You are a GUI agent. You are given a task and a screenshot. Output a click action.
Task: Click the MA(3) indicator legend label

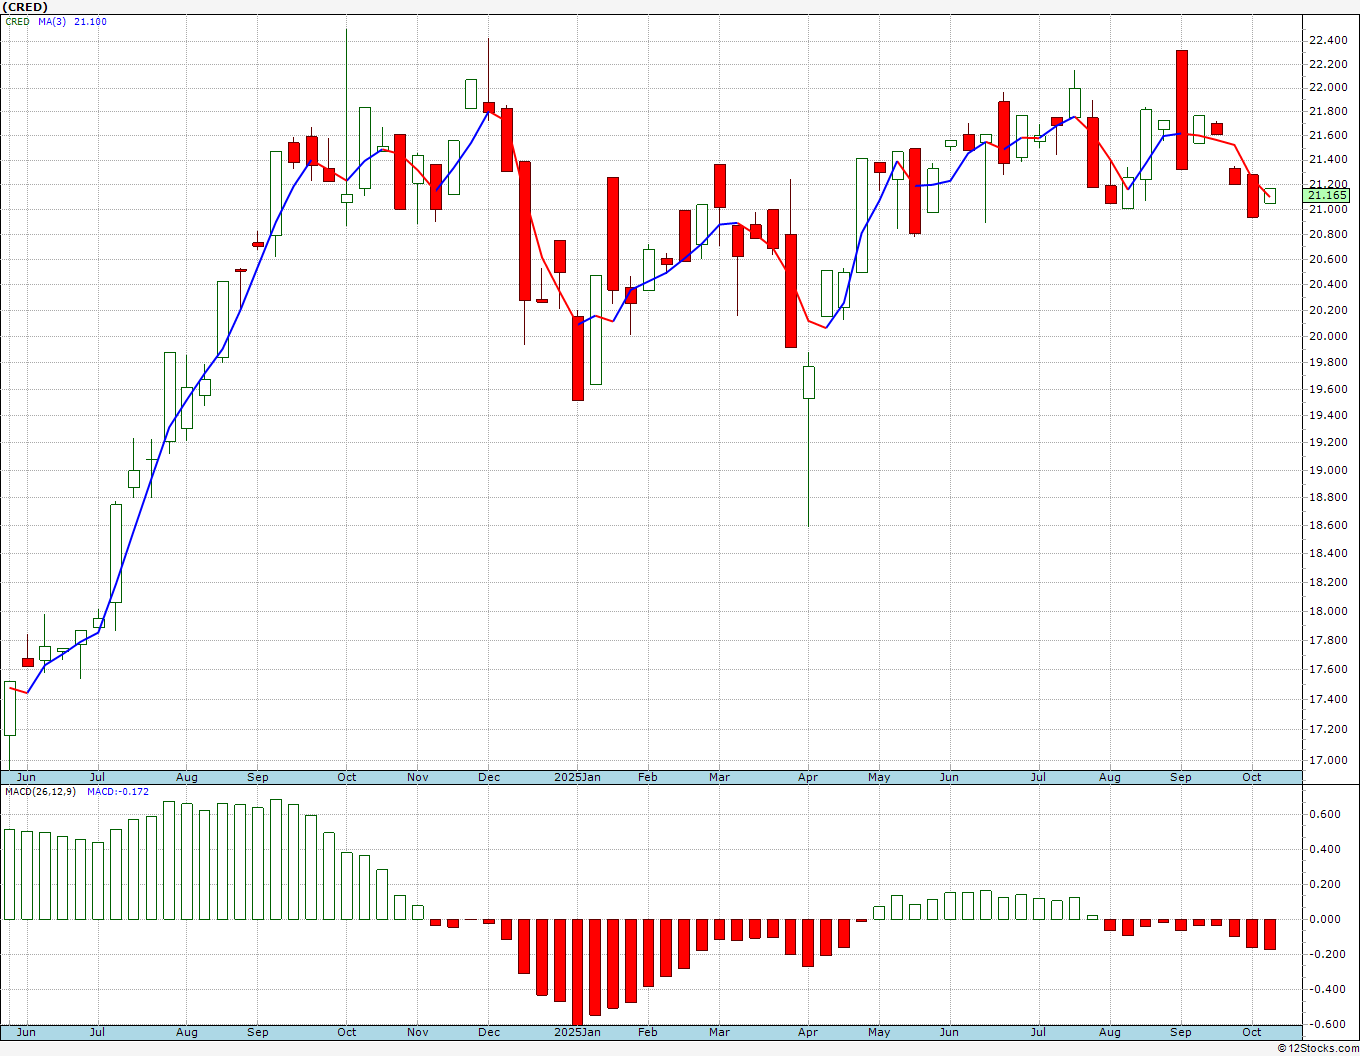click(53, 21)
